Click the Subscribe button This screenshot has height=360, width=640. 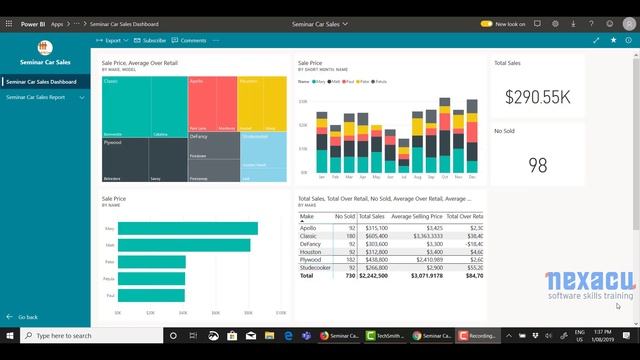pyautogui.click(x=150, y=40)
